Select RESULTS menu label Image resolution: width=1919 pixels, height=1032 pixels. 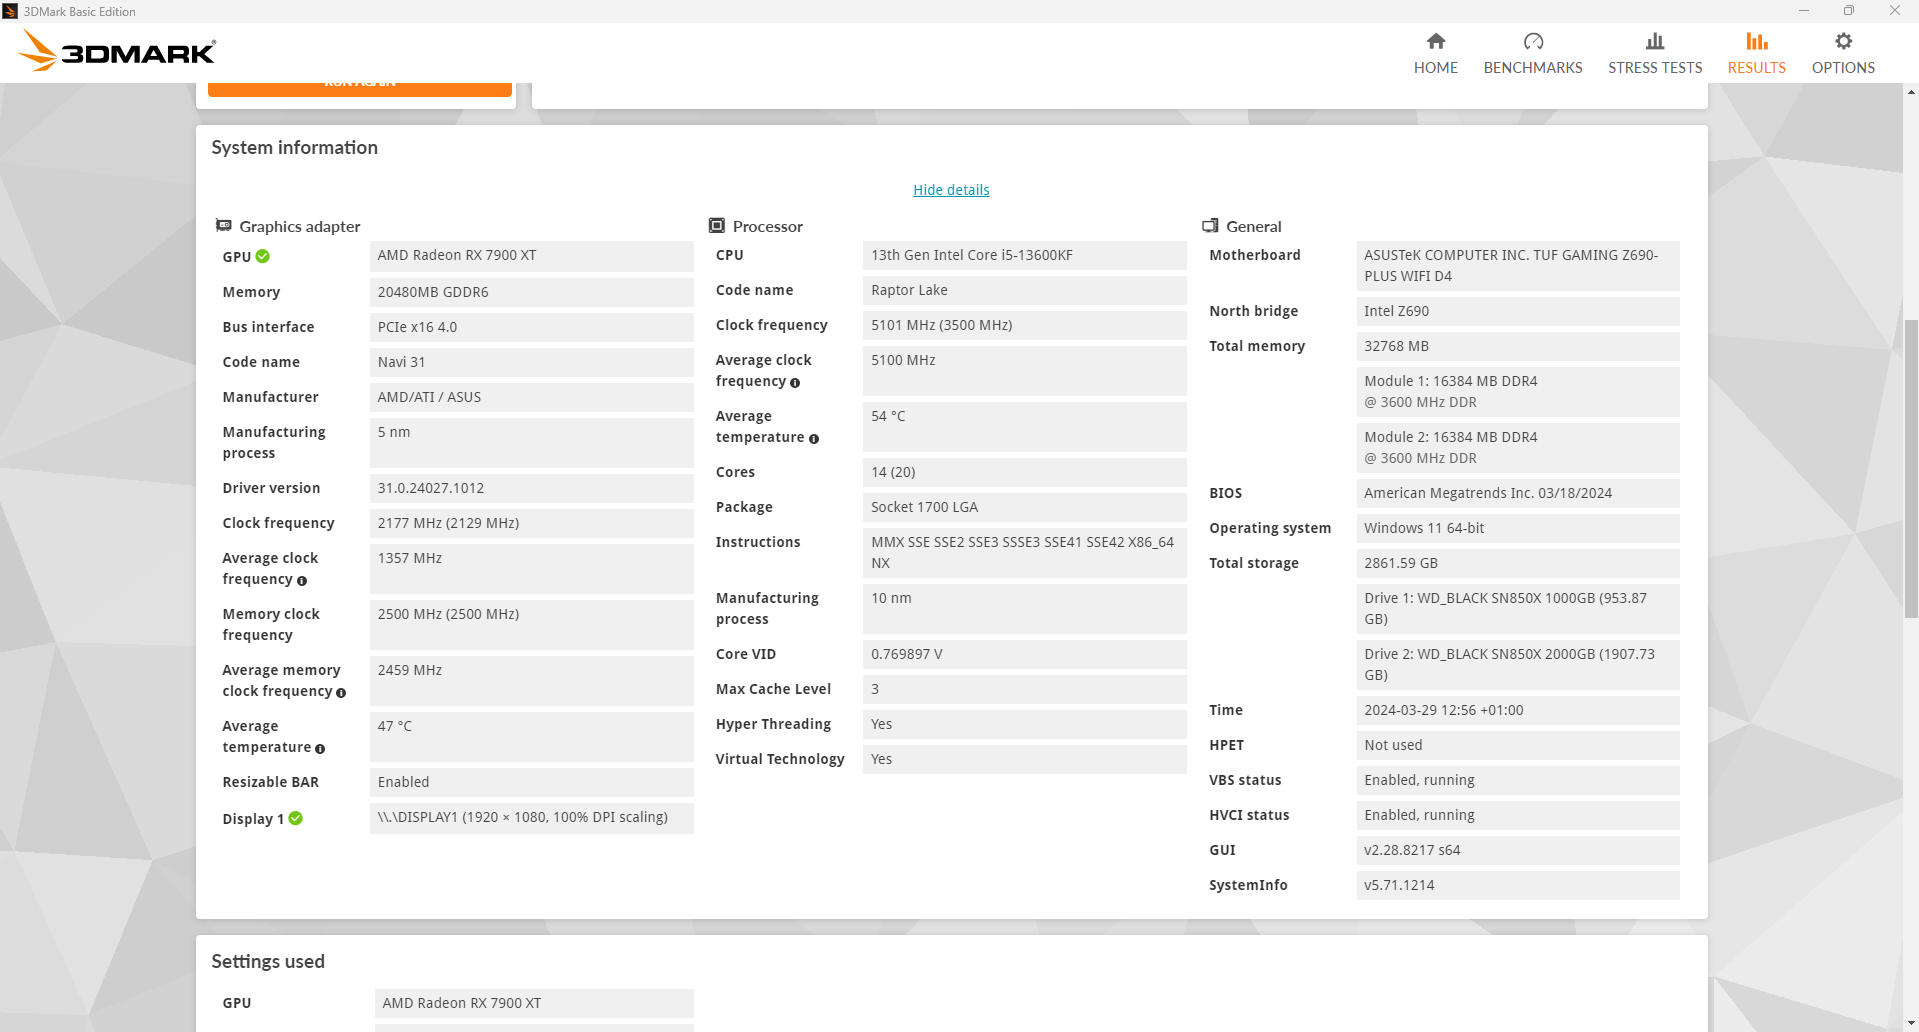1756,68
